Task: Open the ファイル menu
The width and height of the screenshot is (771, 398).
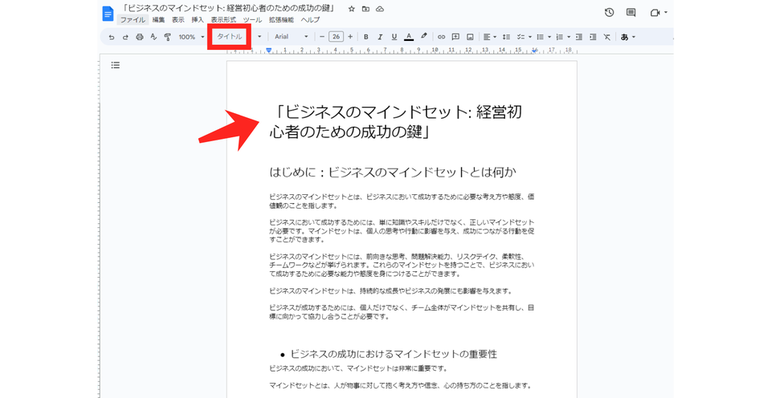Action: click(x=133, y=20)
